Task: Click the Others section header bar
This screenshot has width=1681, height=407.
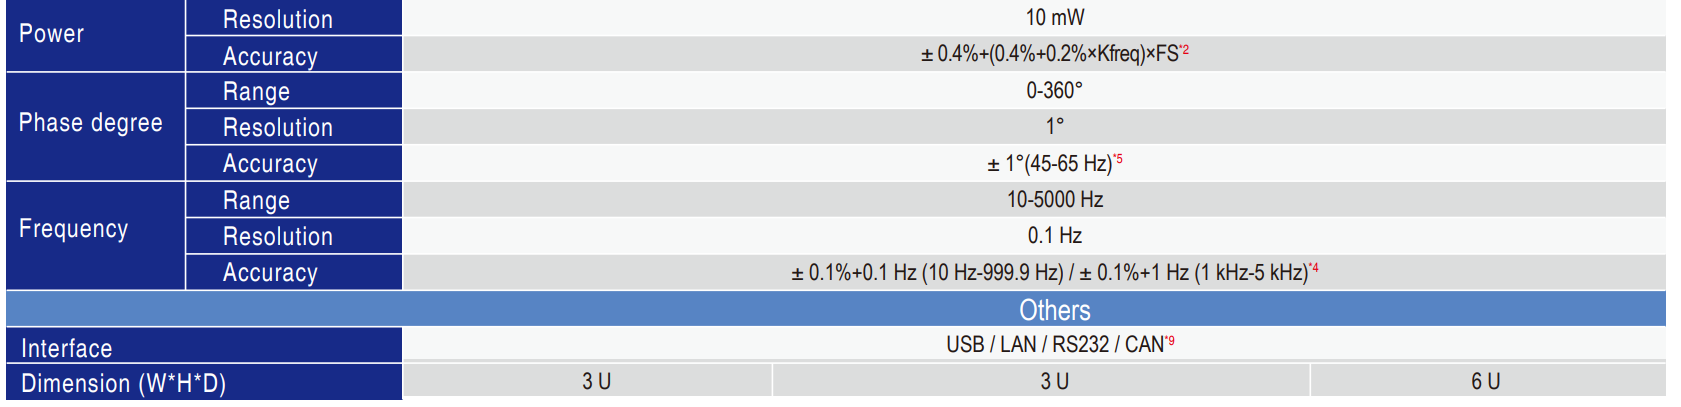Action: click(x=1054, y=310)
